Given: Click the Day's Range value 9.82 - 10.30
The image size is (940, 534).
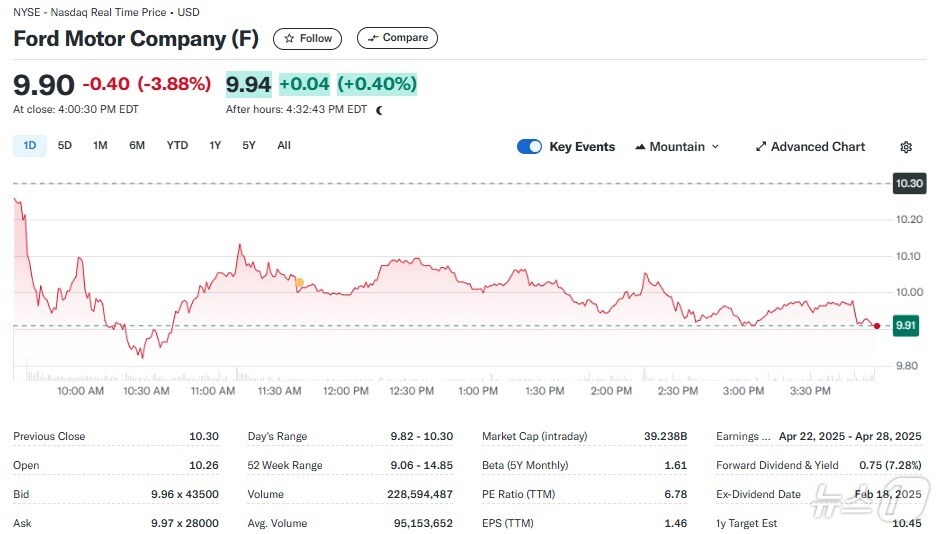Looking at the screenshot, I should pos(421,436).
